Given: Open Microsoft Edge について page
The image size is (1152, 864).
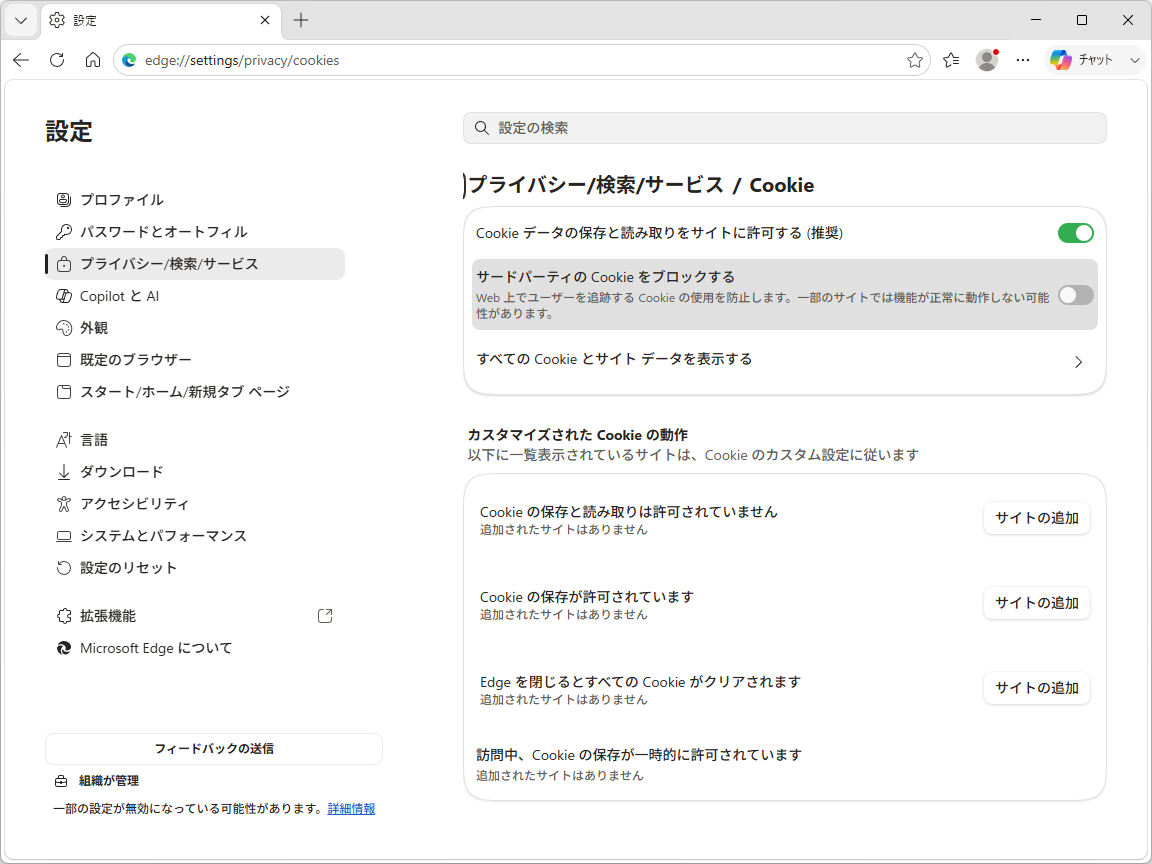Looking at the screenshot, I should click(x=195, y=648).
